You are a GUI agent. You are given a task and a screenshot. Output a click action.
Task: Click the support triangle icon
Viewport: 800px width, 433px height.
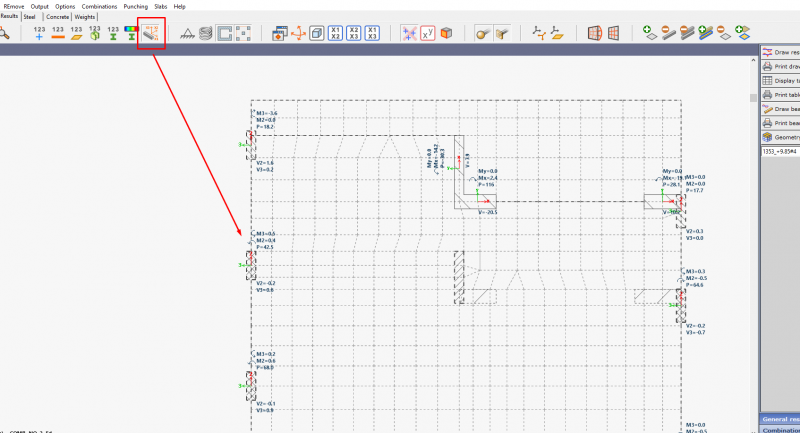pyautogui.click(x=186, y=33)
